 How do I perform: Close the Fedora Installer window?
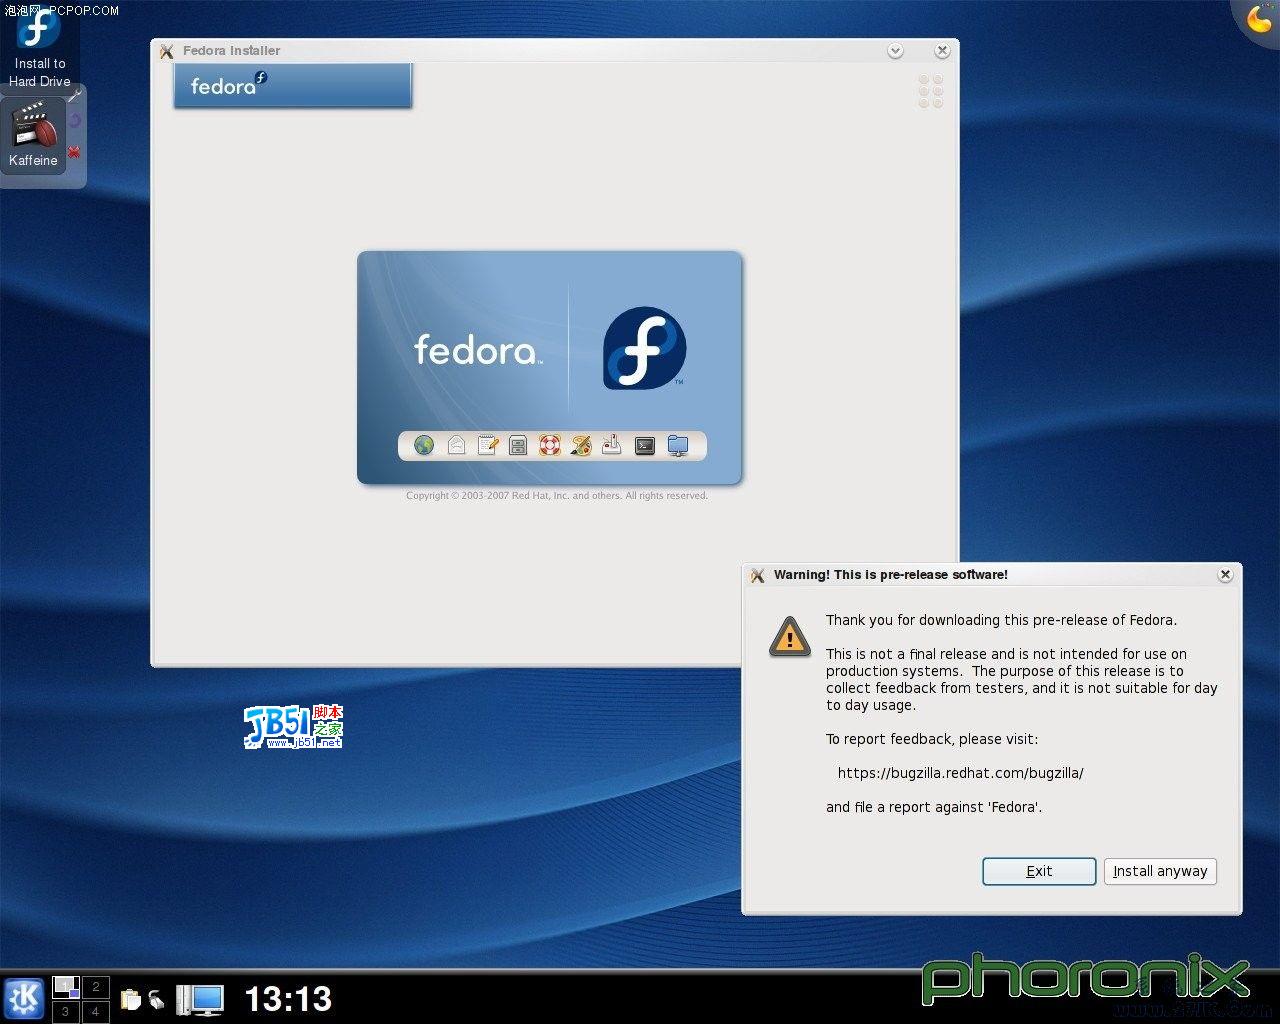[942, 51]
